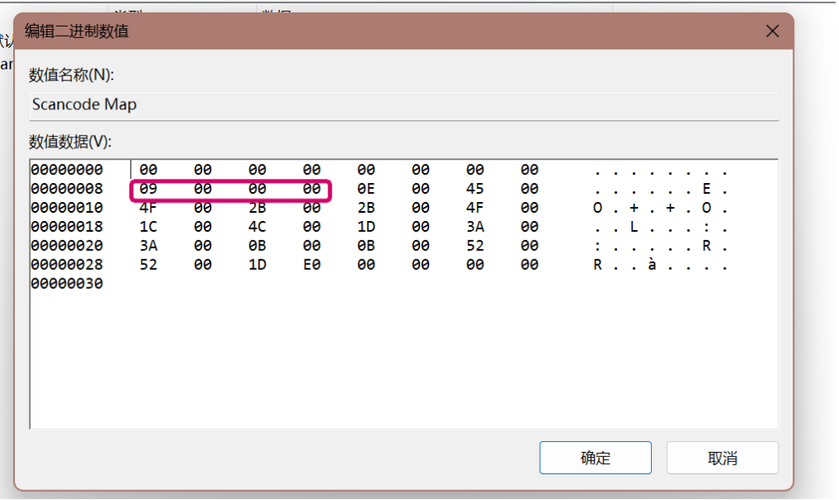Click the offset label 00000000

coord(66,170)
